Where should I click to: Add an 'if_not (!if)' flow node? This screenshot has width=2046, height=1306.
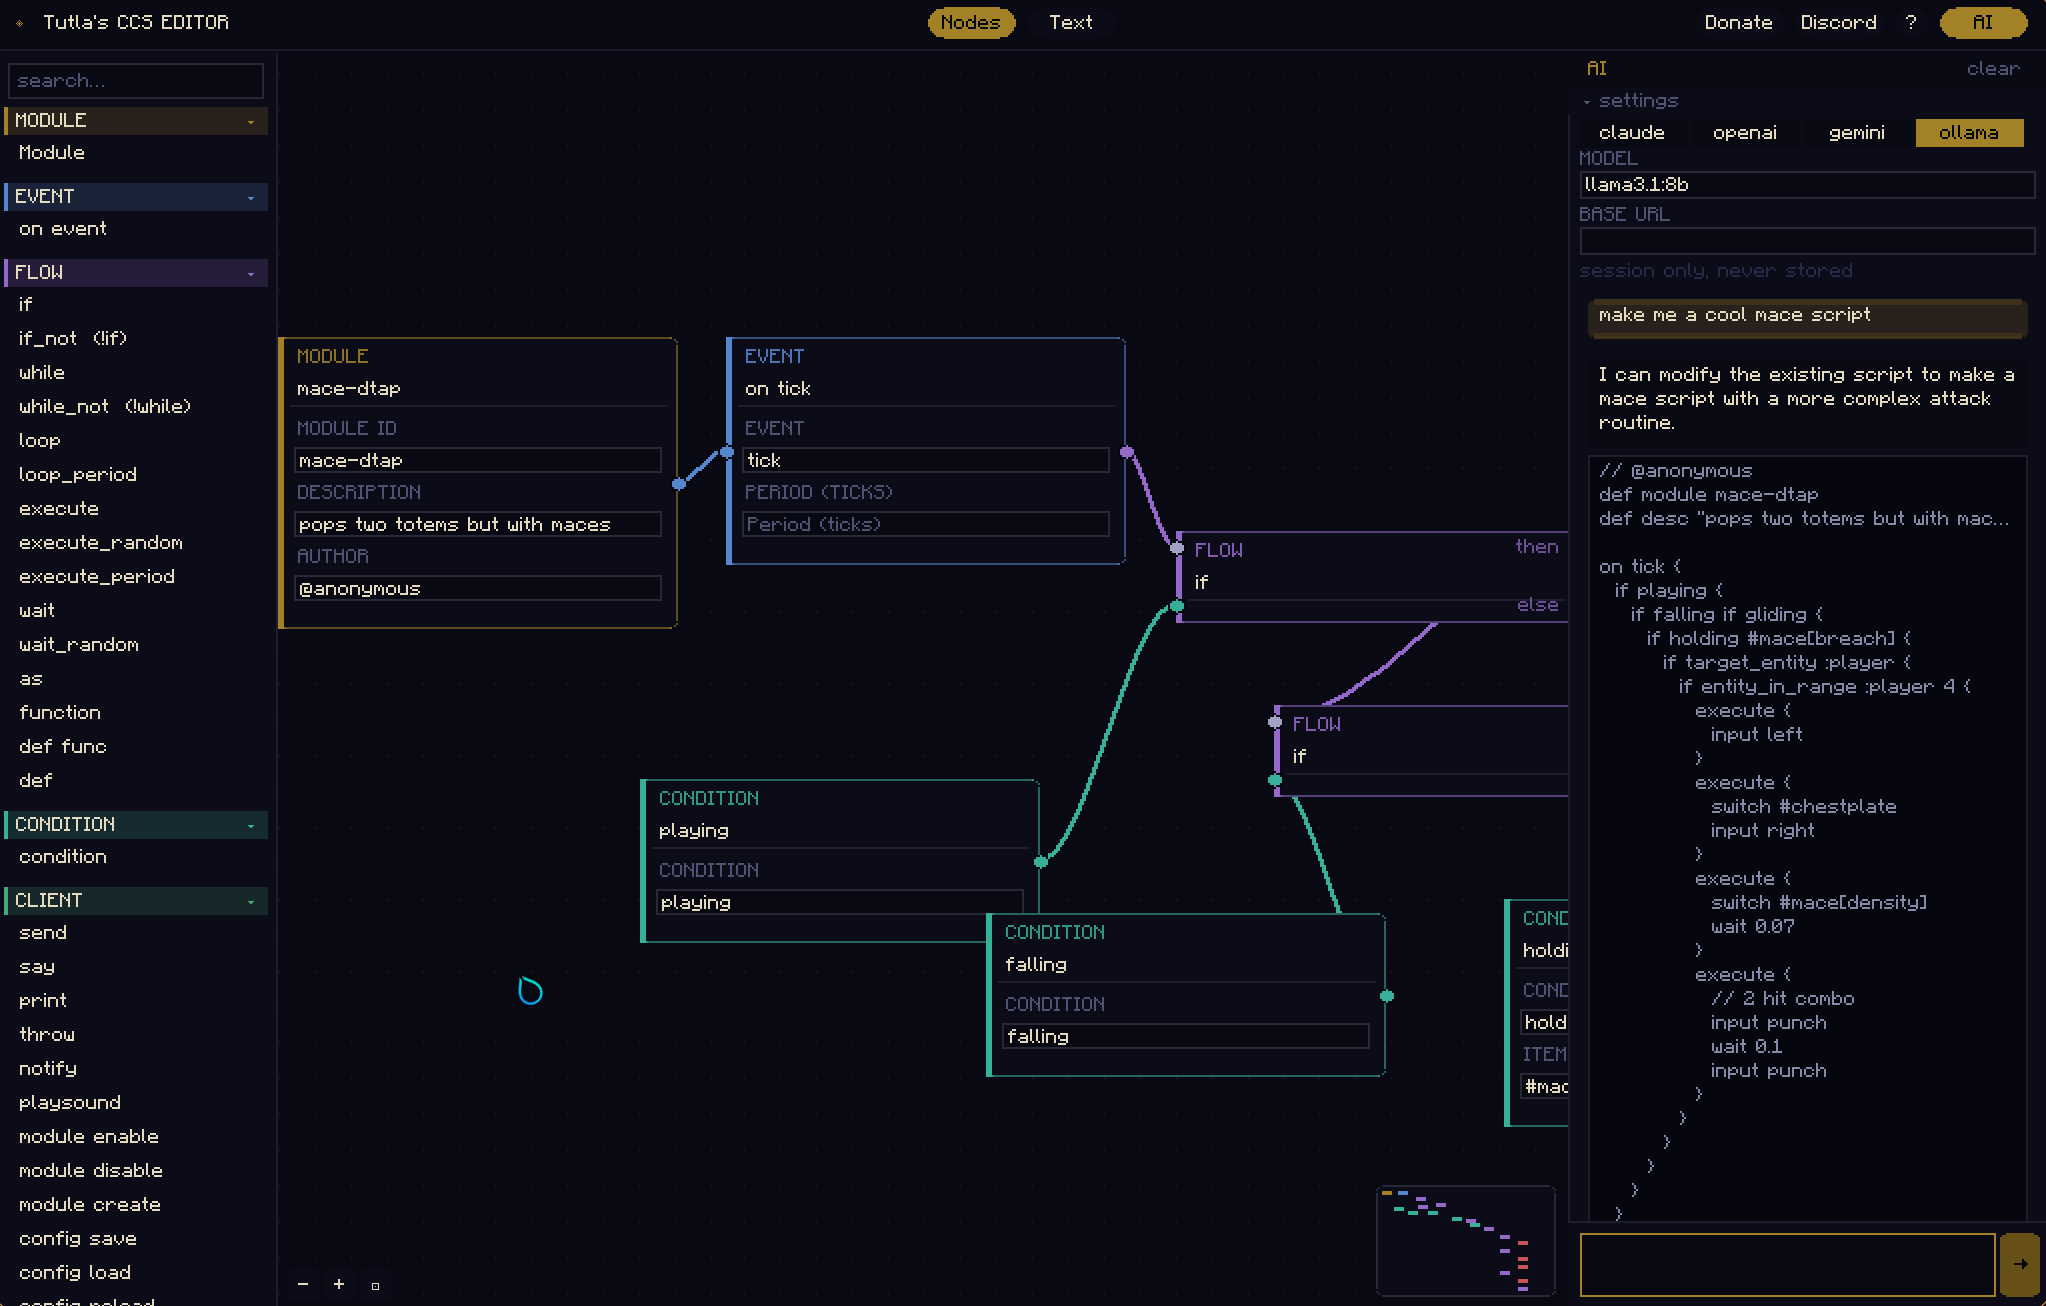(73, 339)
